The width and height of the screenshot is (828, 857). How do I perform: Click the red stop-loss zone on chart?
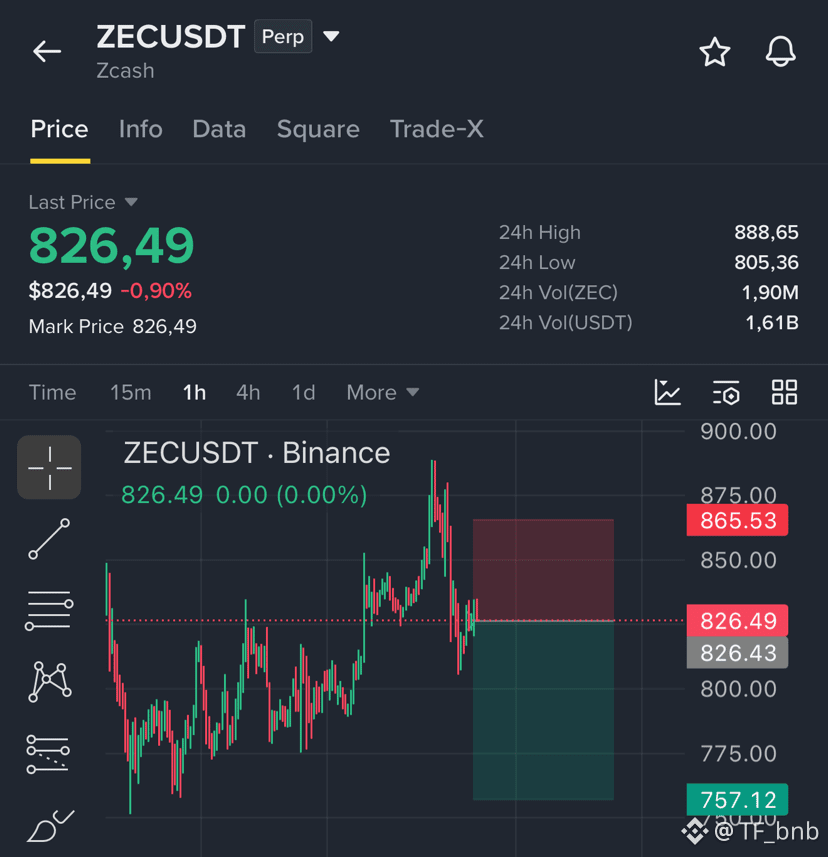point(543,570)
